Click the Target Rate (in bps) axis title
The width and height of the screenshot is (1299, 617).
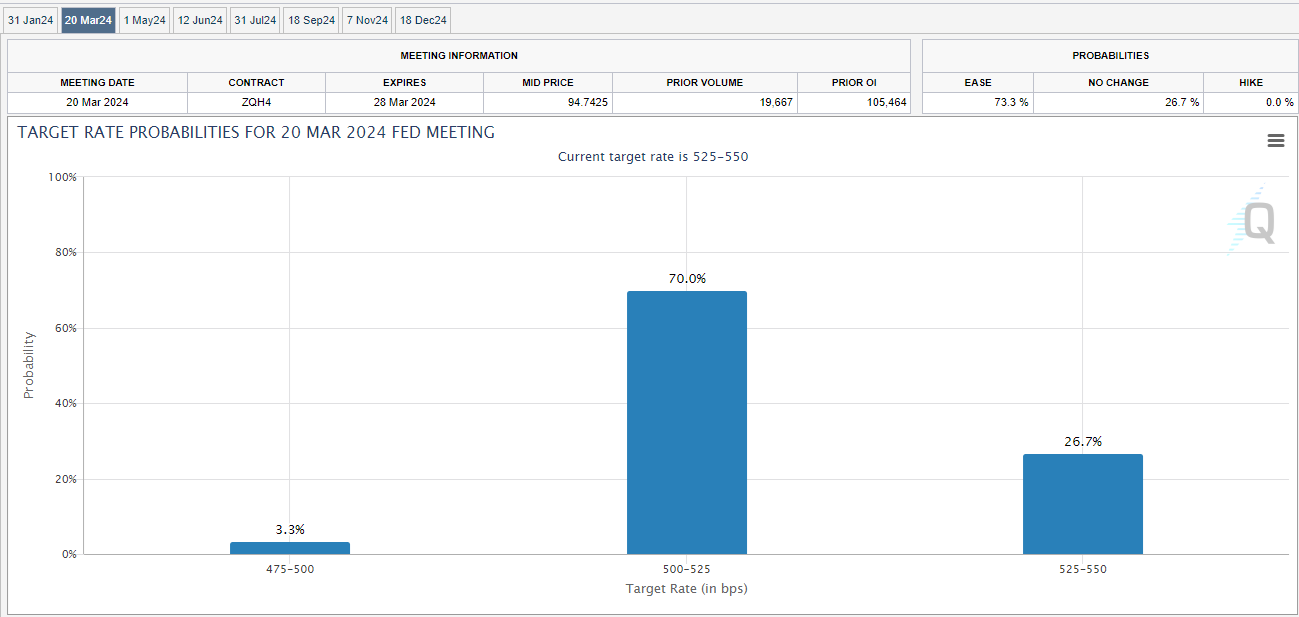pos(686,588)
